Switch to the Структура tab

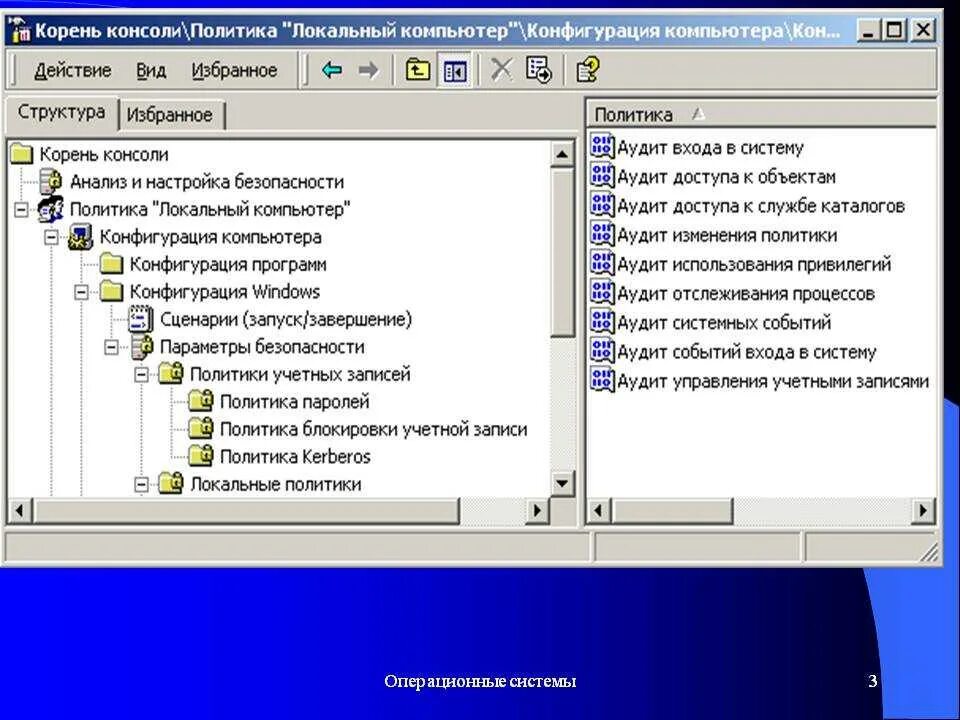click(x=61, y=113)
